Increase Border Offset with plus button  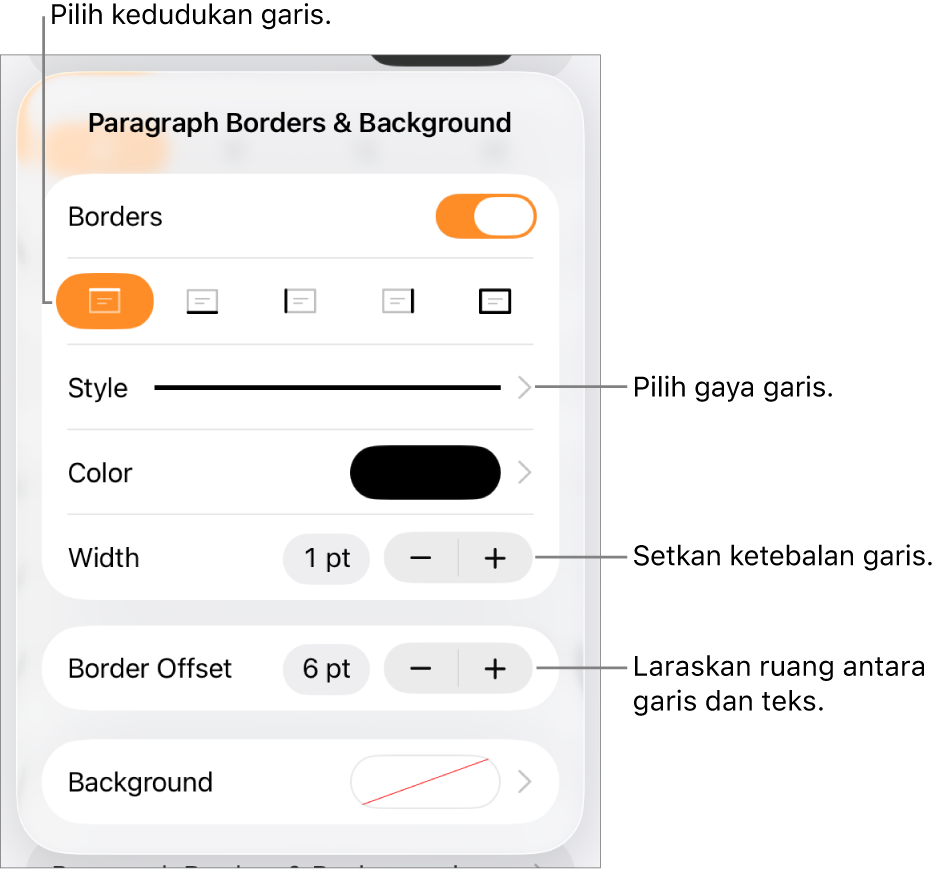495,669
